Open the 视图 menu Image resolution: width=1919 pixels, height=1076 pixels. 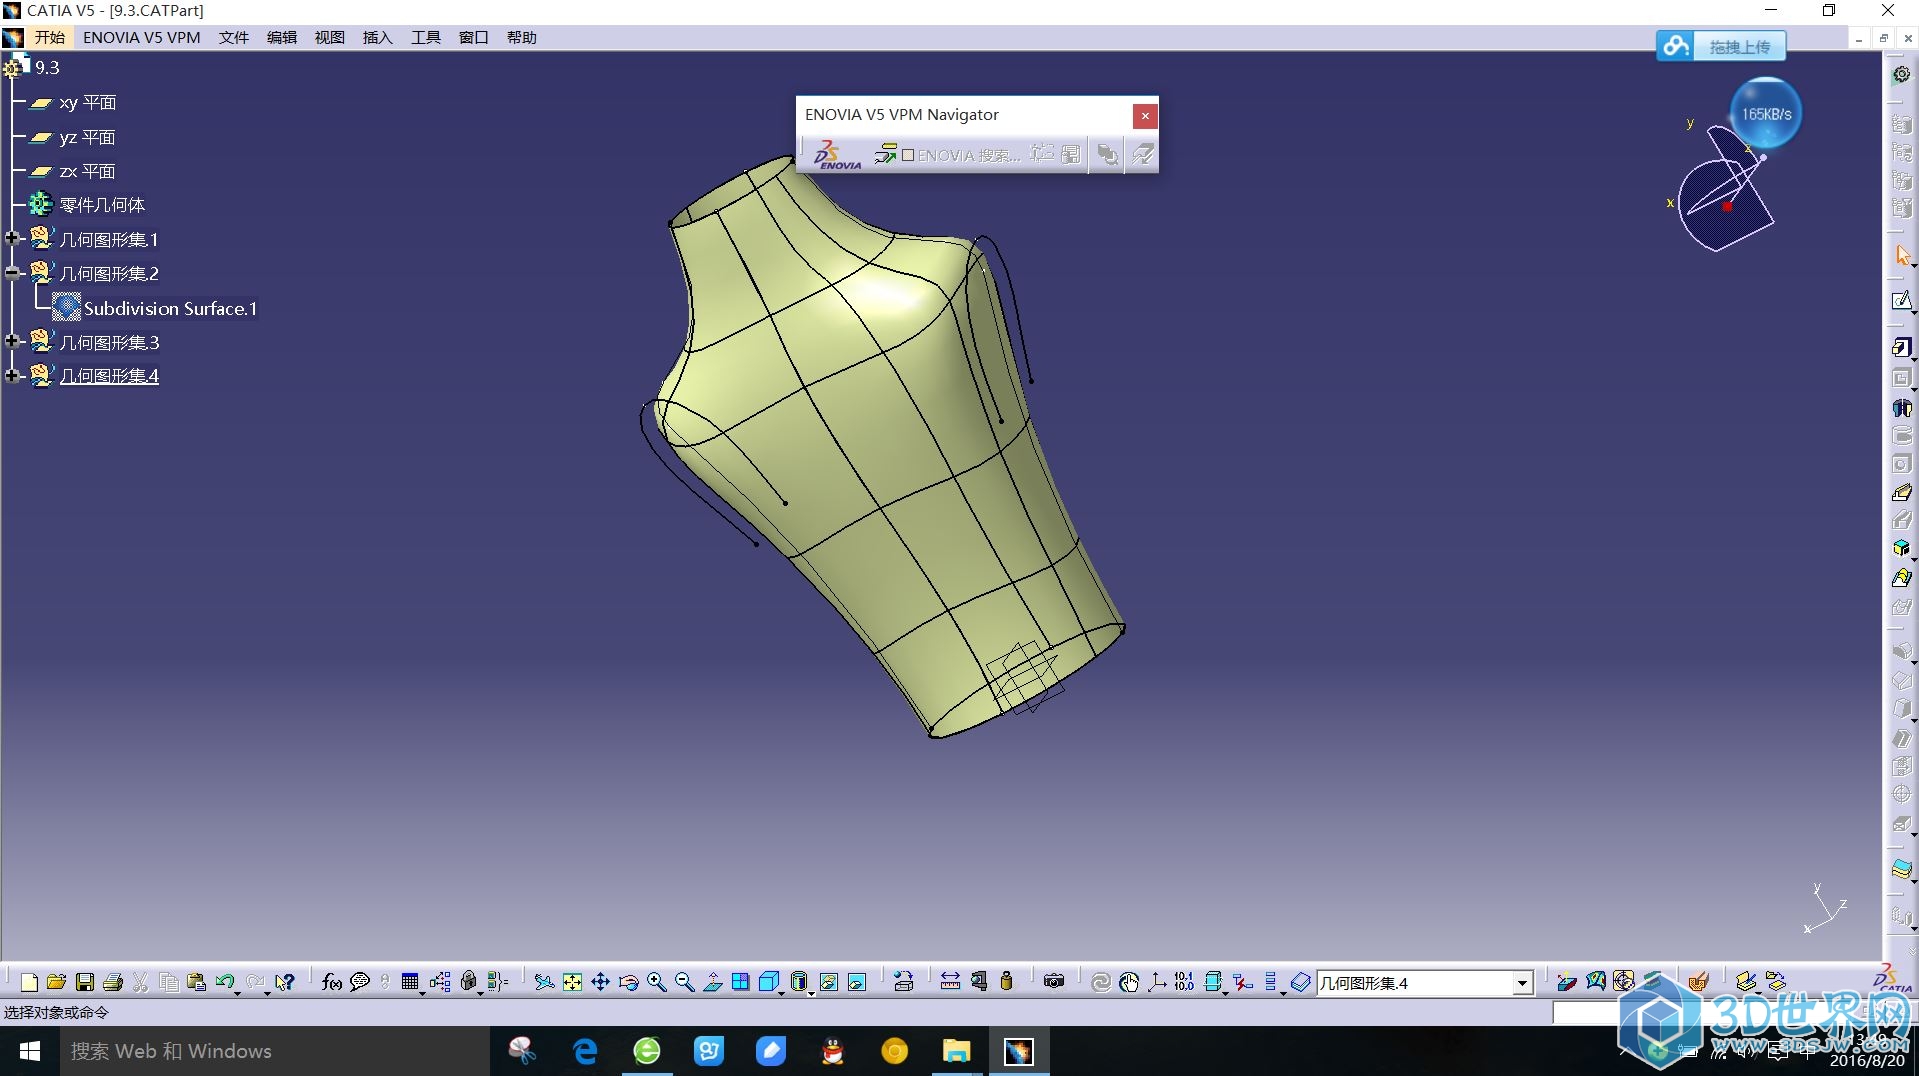(329, 37)
